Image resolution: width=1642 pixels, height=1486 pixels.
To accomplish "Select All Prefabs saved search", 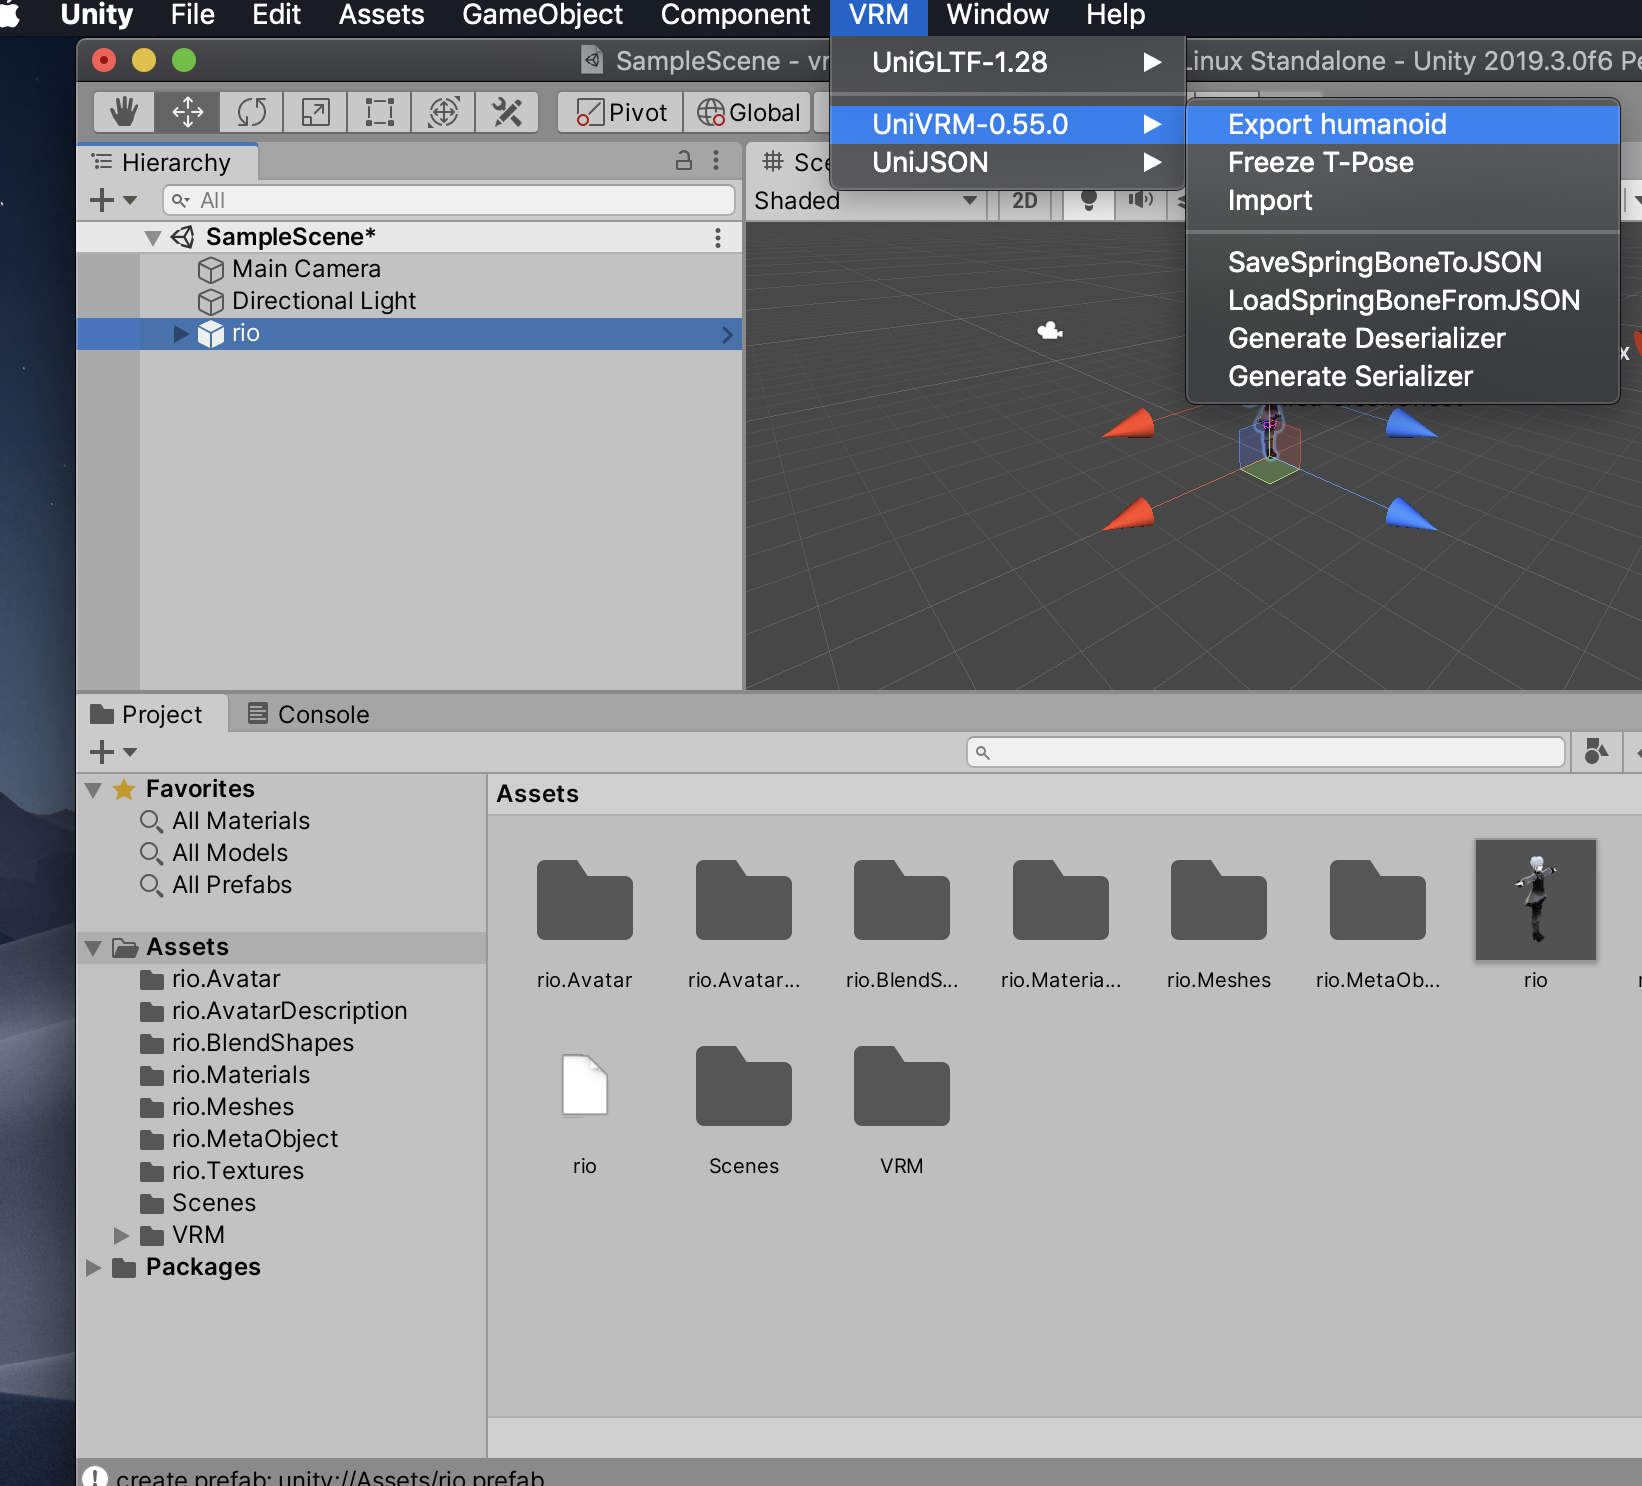I will (x=232, y=885).
